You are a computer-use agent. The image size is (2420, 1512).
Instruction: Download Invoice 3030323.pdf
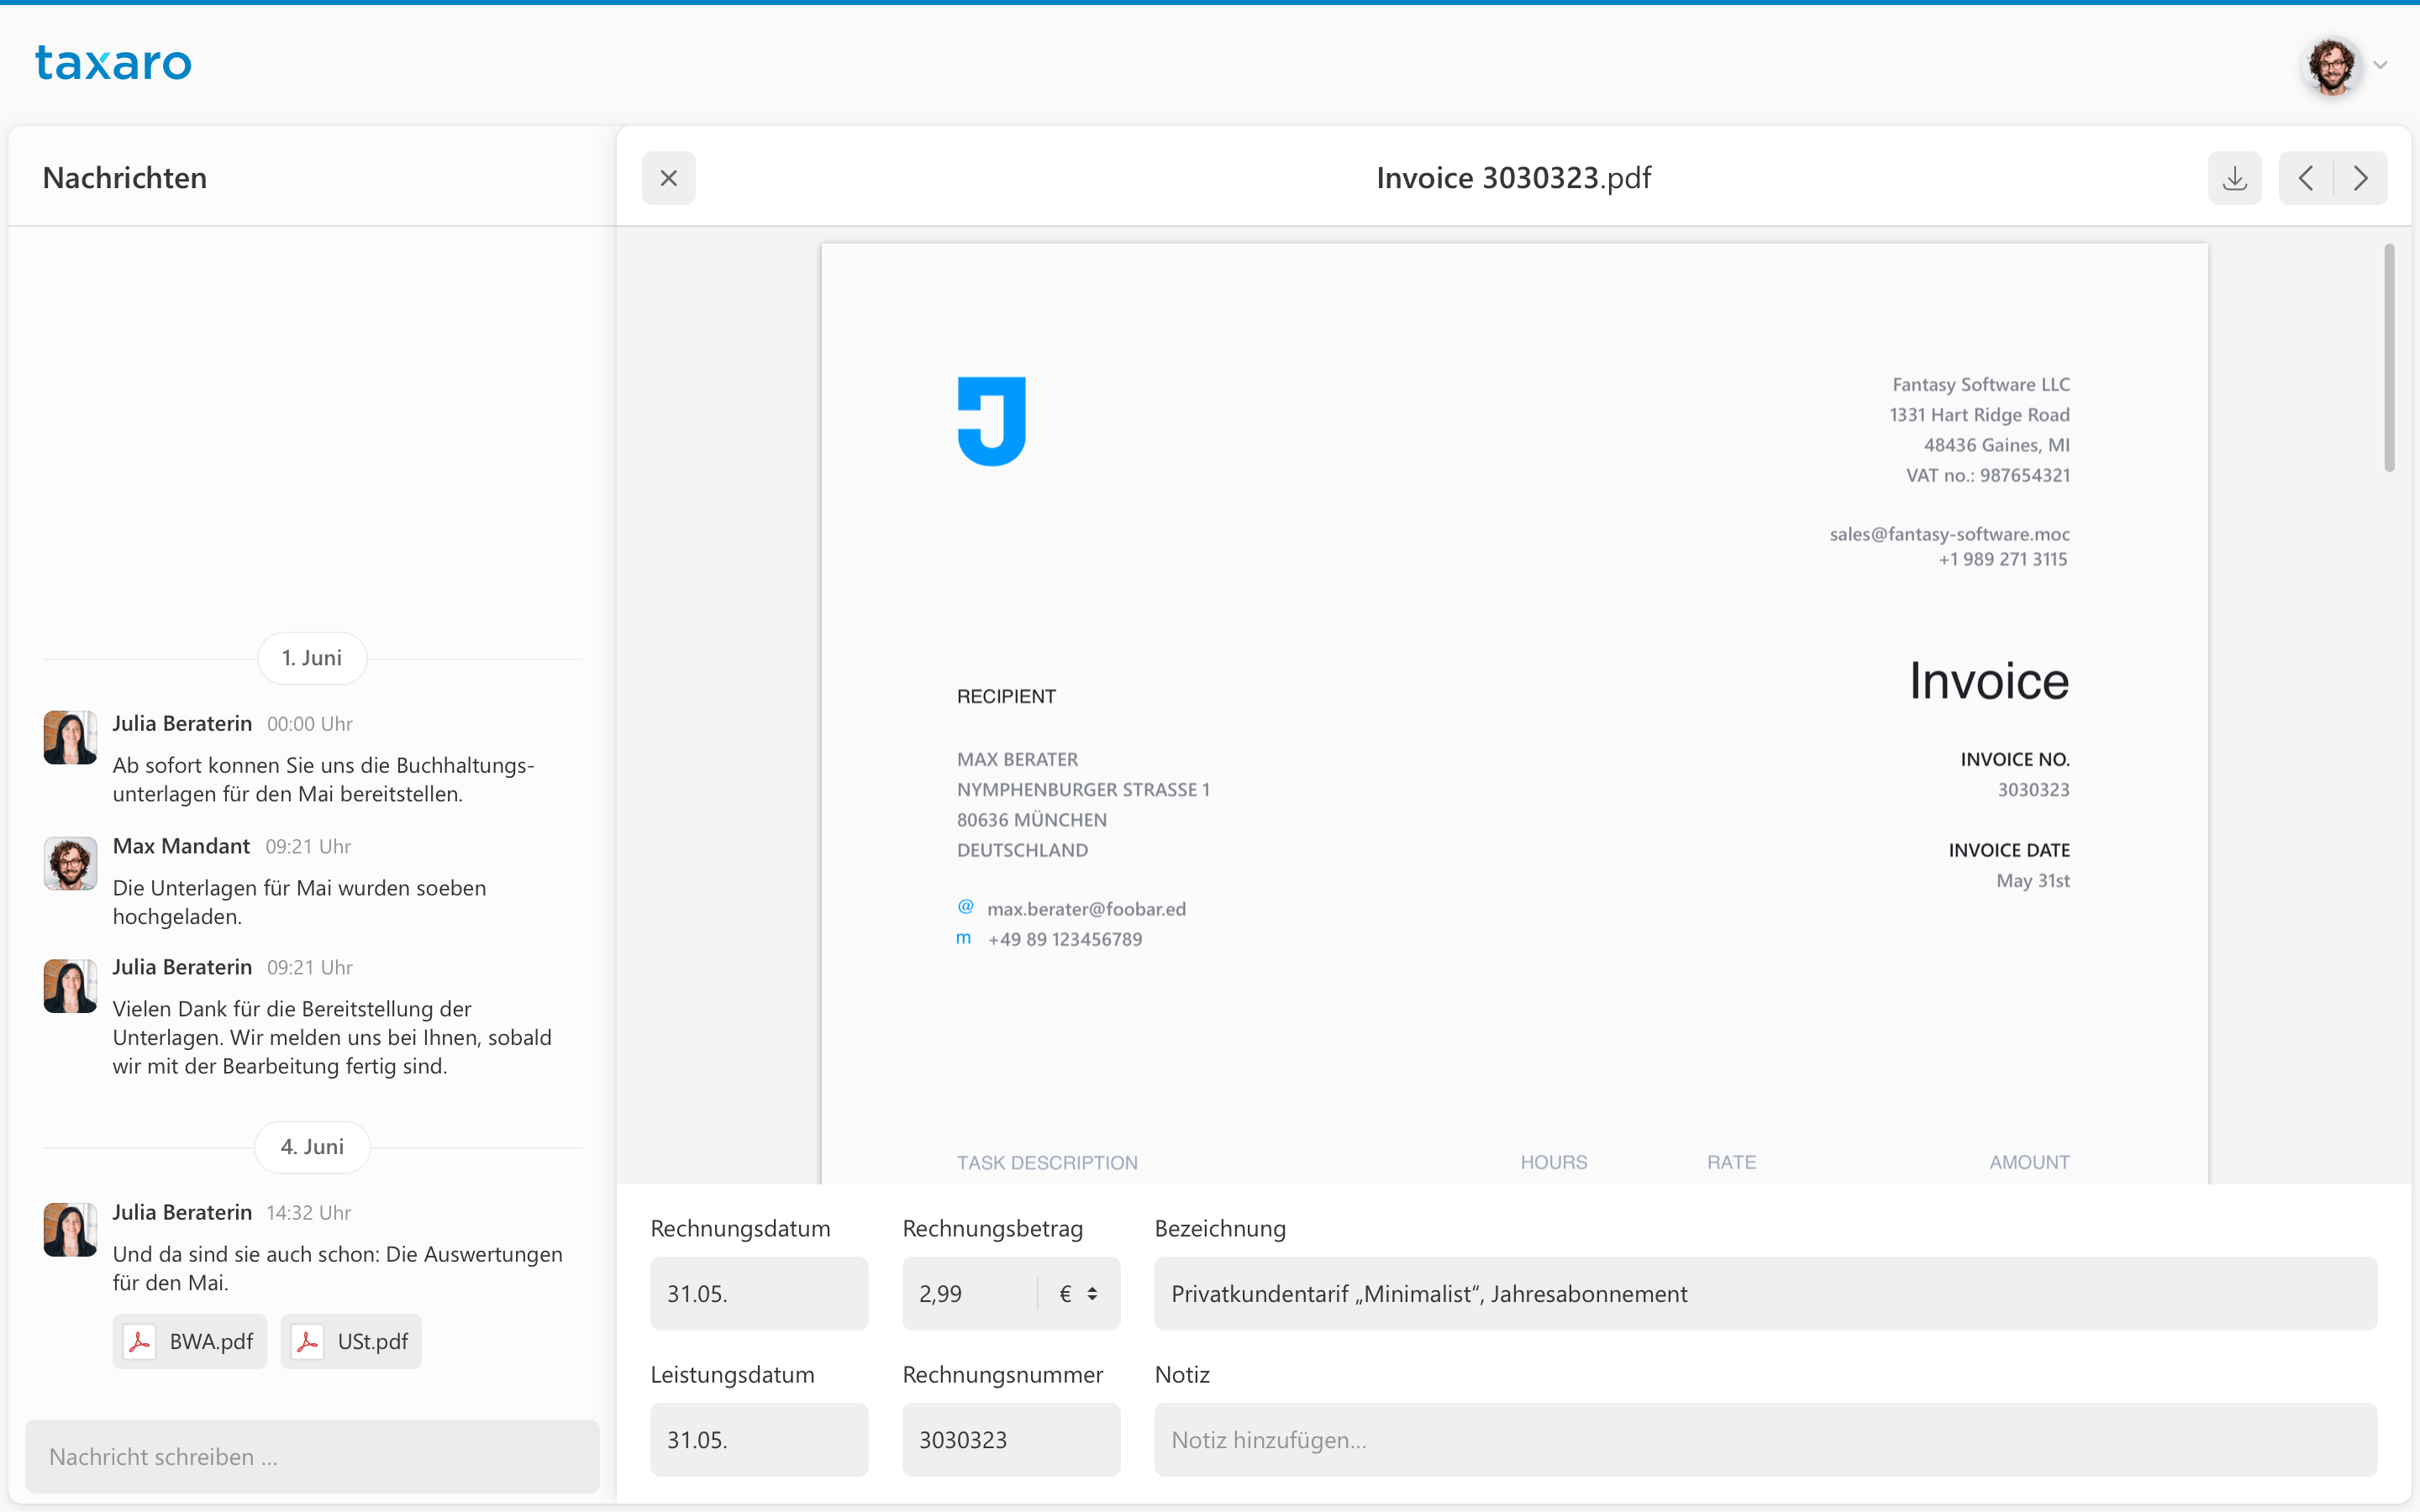[2234, 178]
